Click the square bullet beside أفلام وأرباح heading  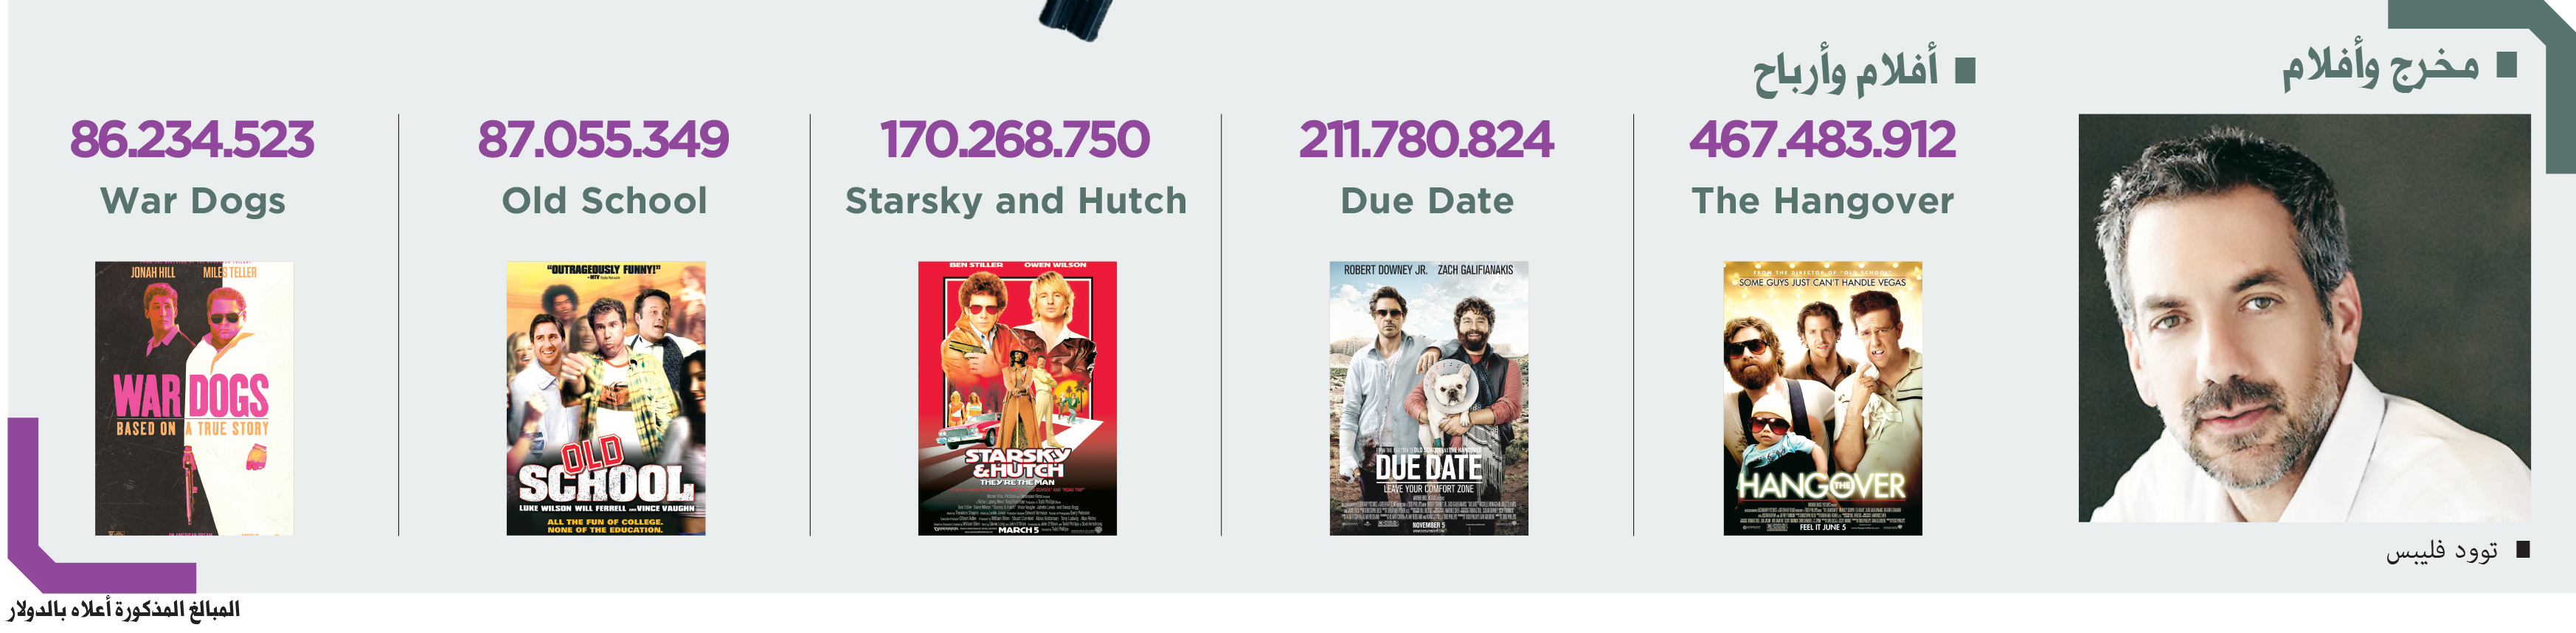point(1965,71)
